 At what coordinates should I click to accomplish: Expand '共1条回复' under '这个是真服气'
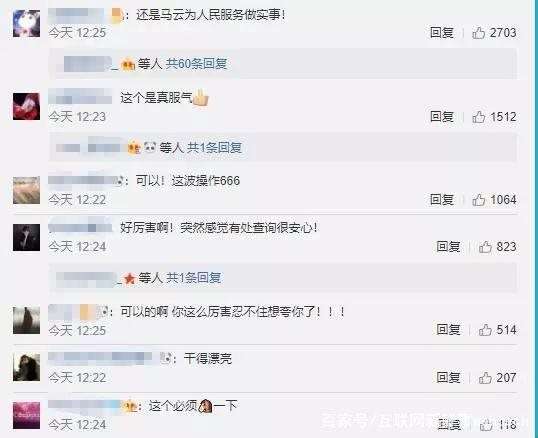[214, 148]
